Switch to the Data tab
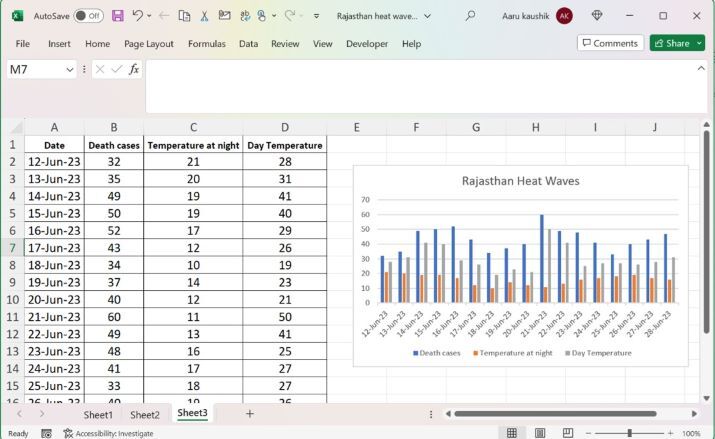This screenshot has height=439, width=715. click(x=249, y=44)
